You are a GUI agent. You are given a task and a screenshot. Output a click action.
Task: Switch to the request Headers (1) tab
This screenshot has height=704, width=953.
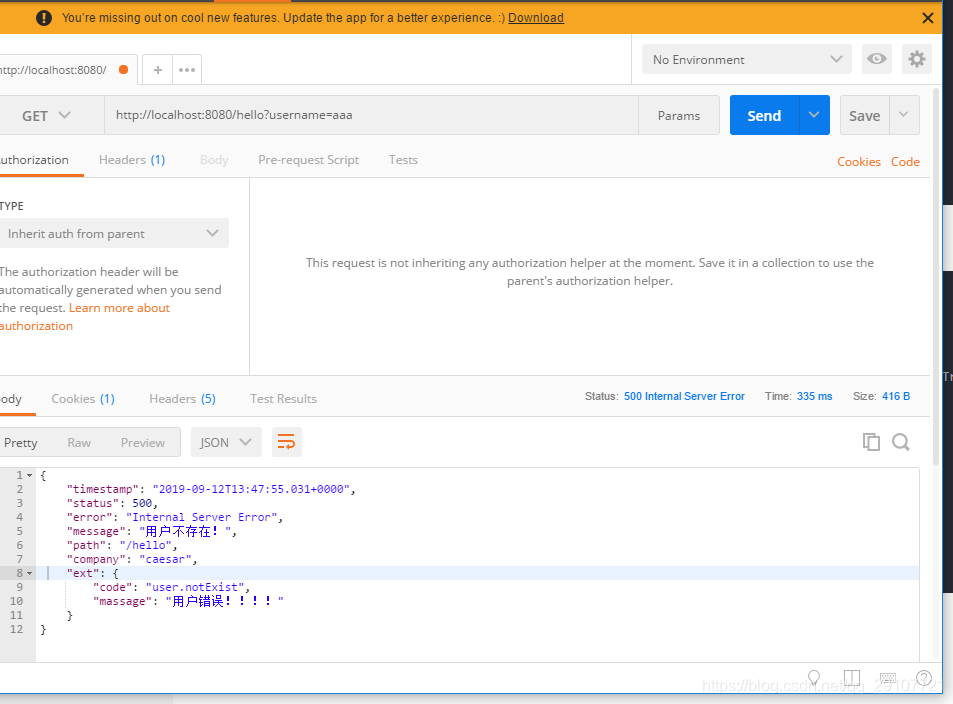[x=132, y=160]
